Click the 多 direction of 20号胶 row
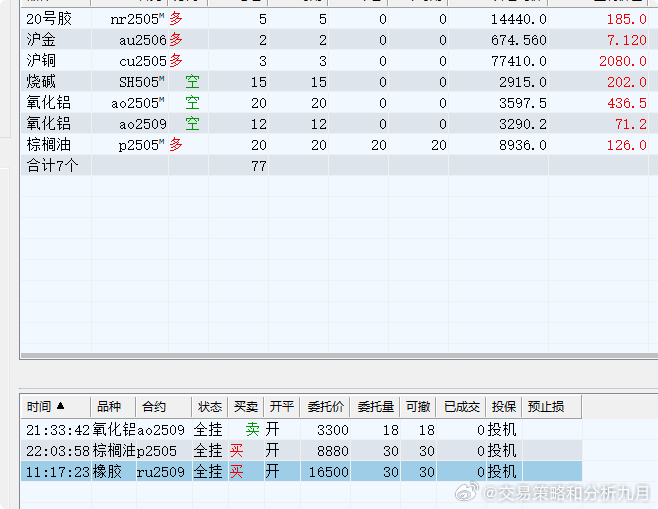Image resolution: width=658 pixels, height=509 pixels. pyautogui.click(x=176, y=18)
